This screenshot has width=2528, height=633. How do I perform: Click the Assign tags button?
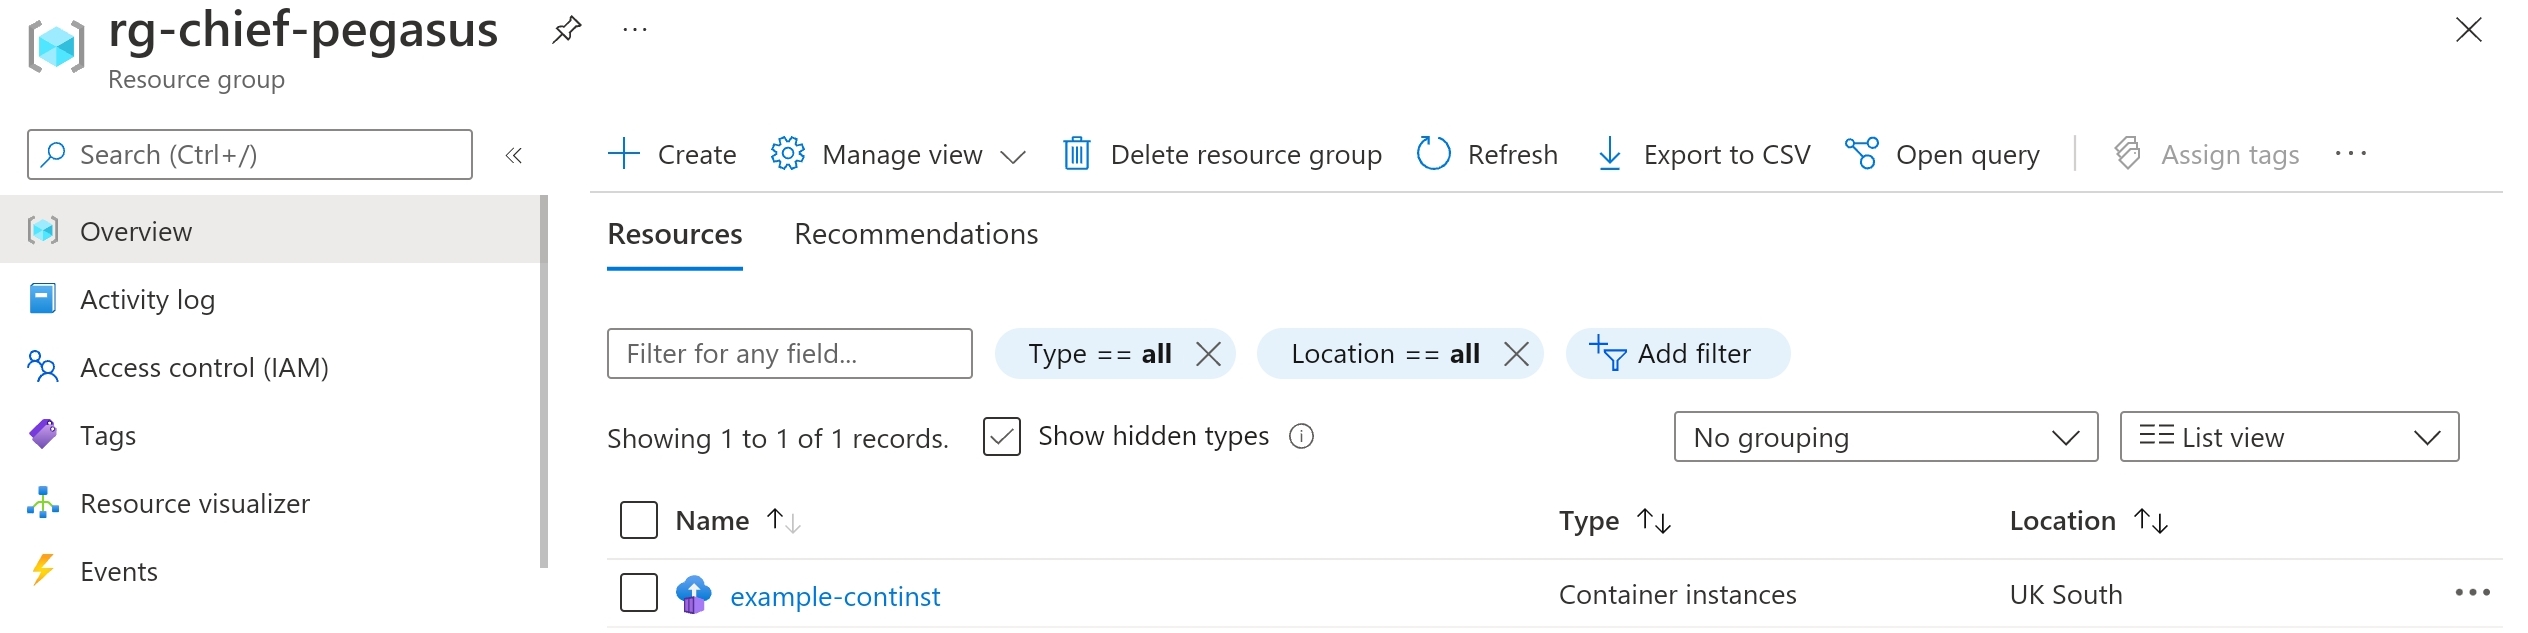pos(2206,155)
